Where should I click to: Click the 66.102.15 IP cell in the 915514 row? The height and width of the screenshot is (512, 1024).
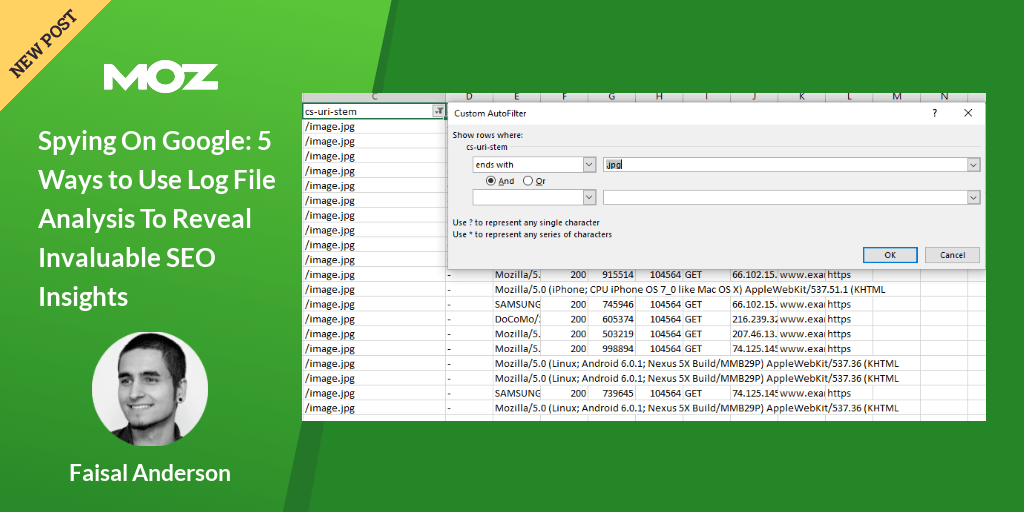click(754, 275)
